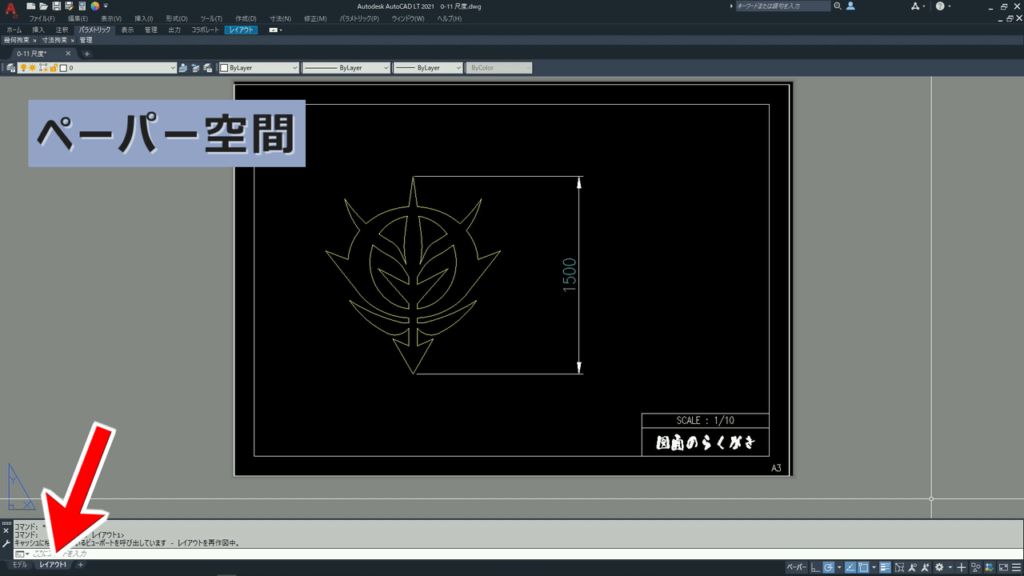Open the 管理 ribbon panel

[86, 40]
